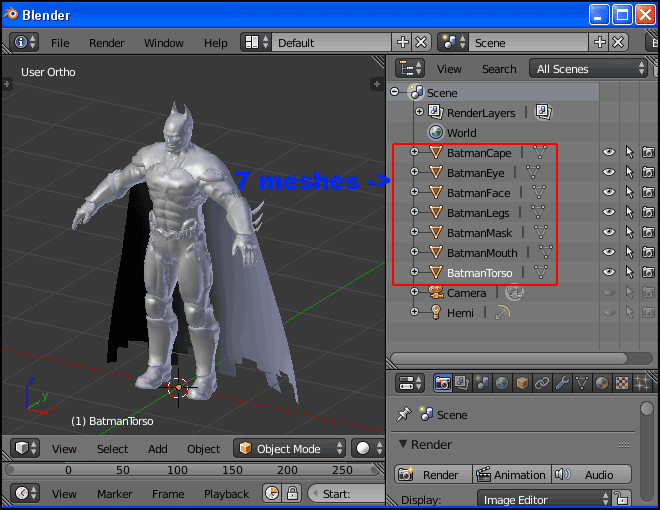
Task: Click the BatmanEye mesh data icon
Action: tap(533, 172)
